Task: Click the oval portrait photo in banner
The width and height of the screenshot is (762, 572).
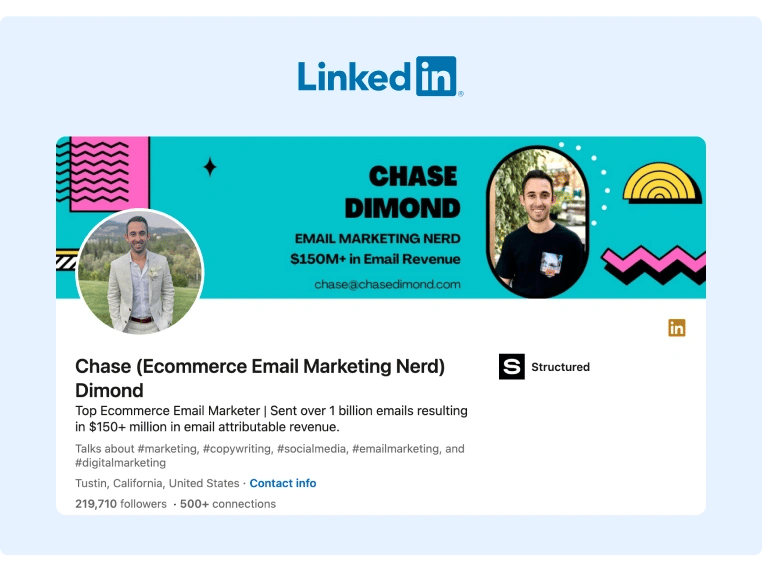Action: tap(536, 221)
